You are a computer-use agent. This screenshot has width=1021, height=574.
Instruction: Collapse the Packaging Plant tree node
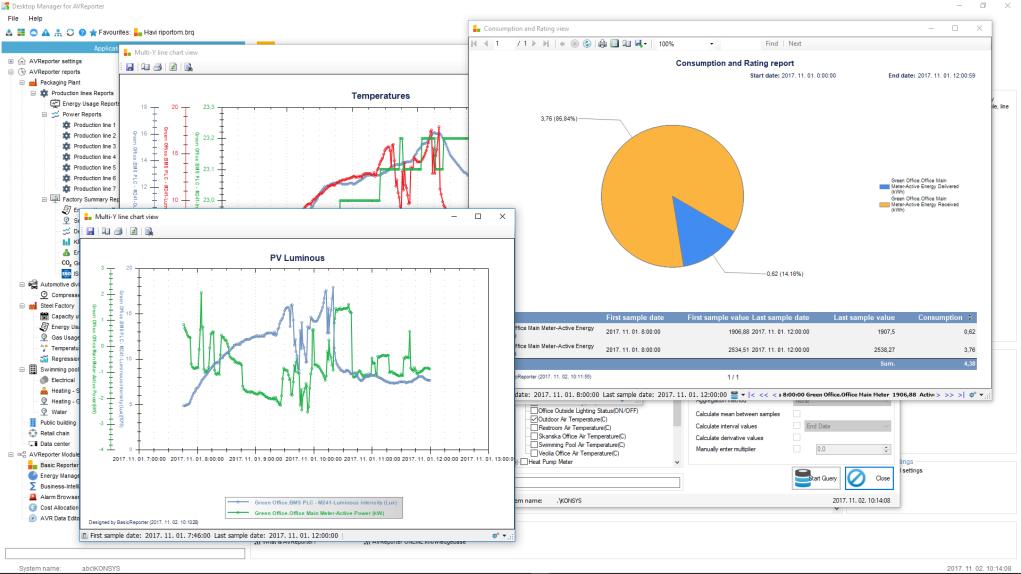(x=21, y=83)
